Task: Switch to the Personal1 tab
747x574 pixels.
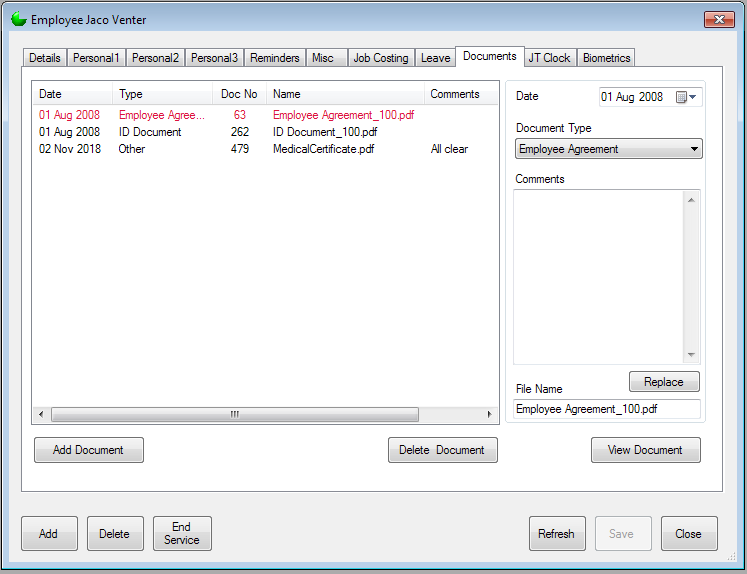Action: (x=96, y=58)
